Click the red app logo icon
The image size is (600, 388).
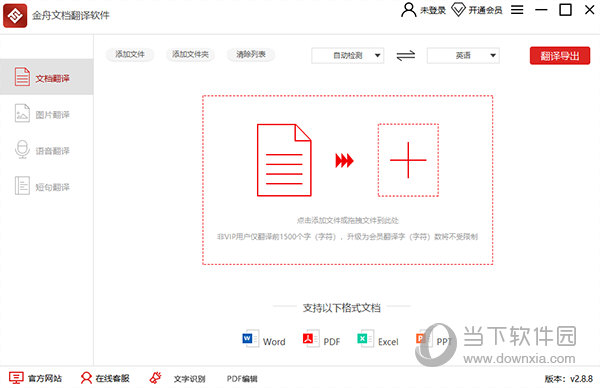click(15, 16)
